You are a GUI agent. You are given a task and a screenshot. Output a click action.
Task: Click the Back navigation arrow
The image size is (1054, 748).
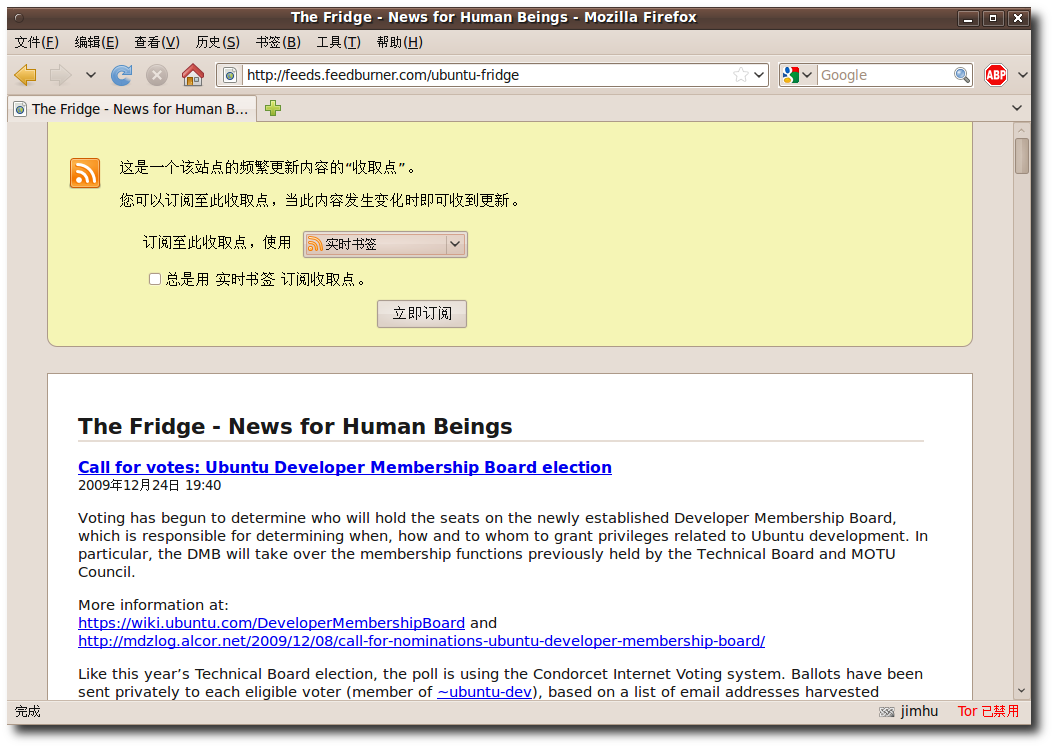pos(26,75)
